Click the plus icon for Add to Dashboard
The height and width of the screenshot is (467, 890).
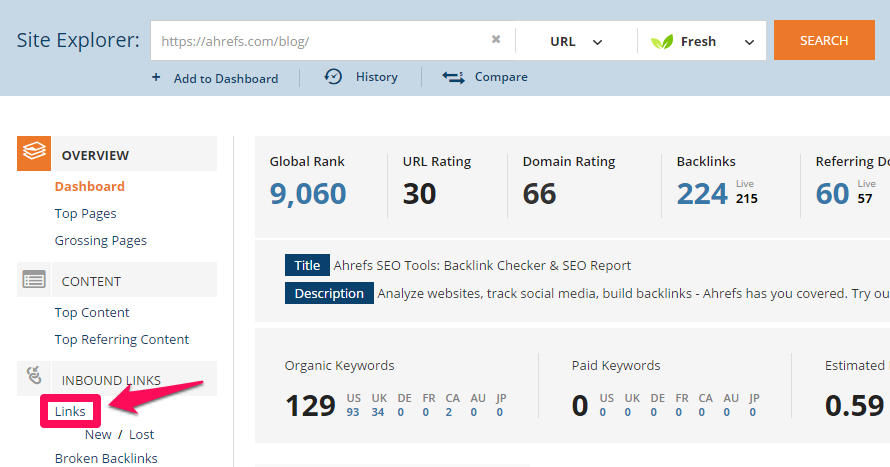pyautogui.click(x=156, y=77)
